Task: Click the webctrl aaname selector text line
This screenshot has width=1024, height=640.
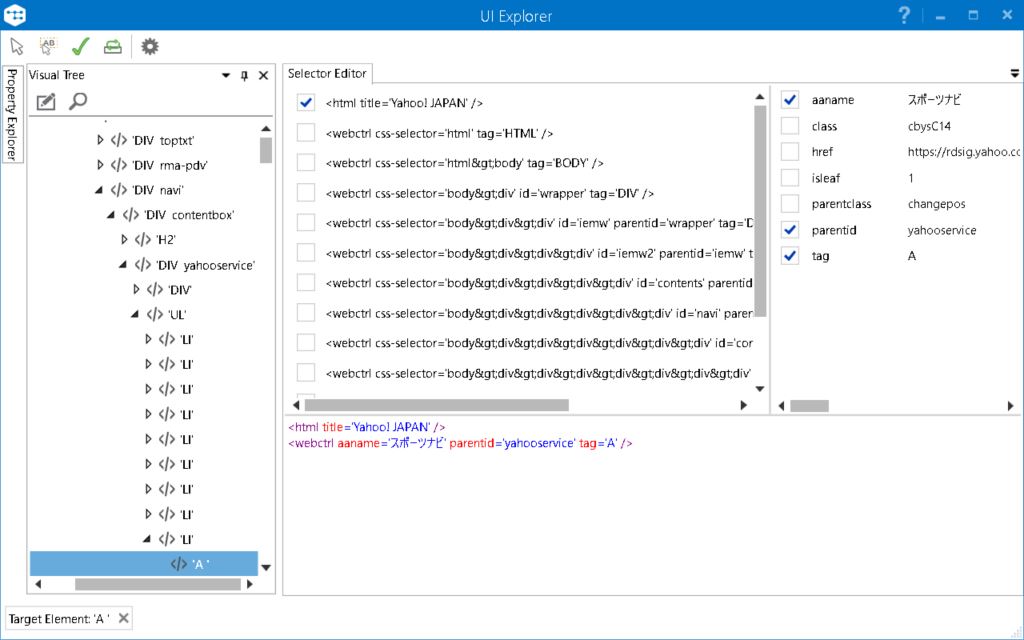Action: [x=460, y=443]
